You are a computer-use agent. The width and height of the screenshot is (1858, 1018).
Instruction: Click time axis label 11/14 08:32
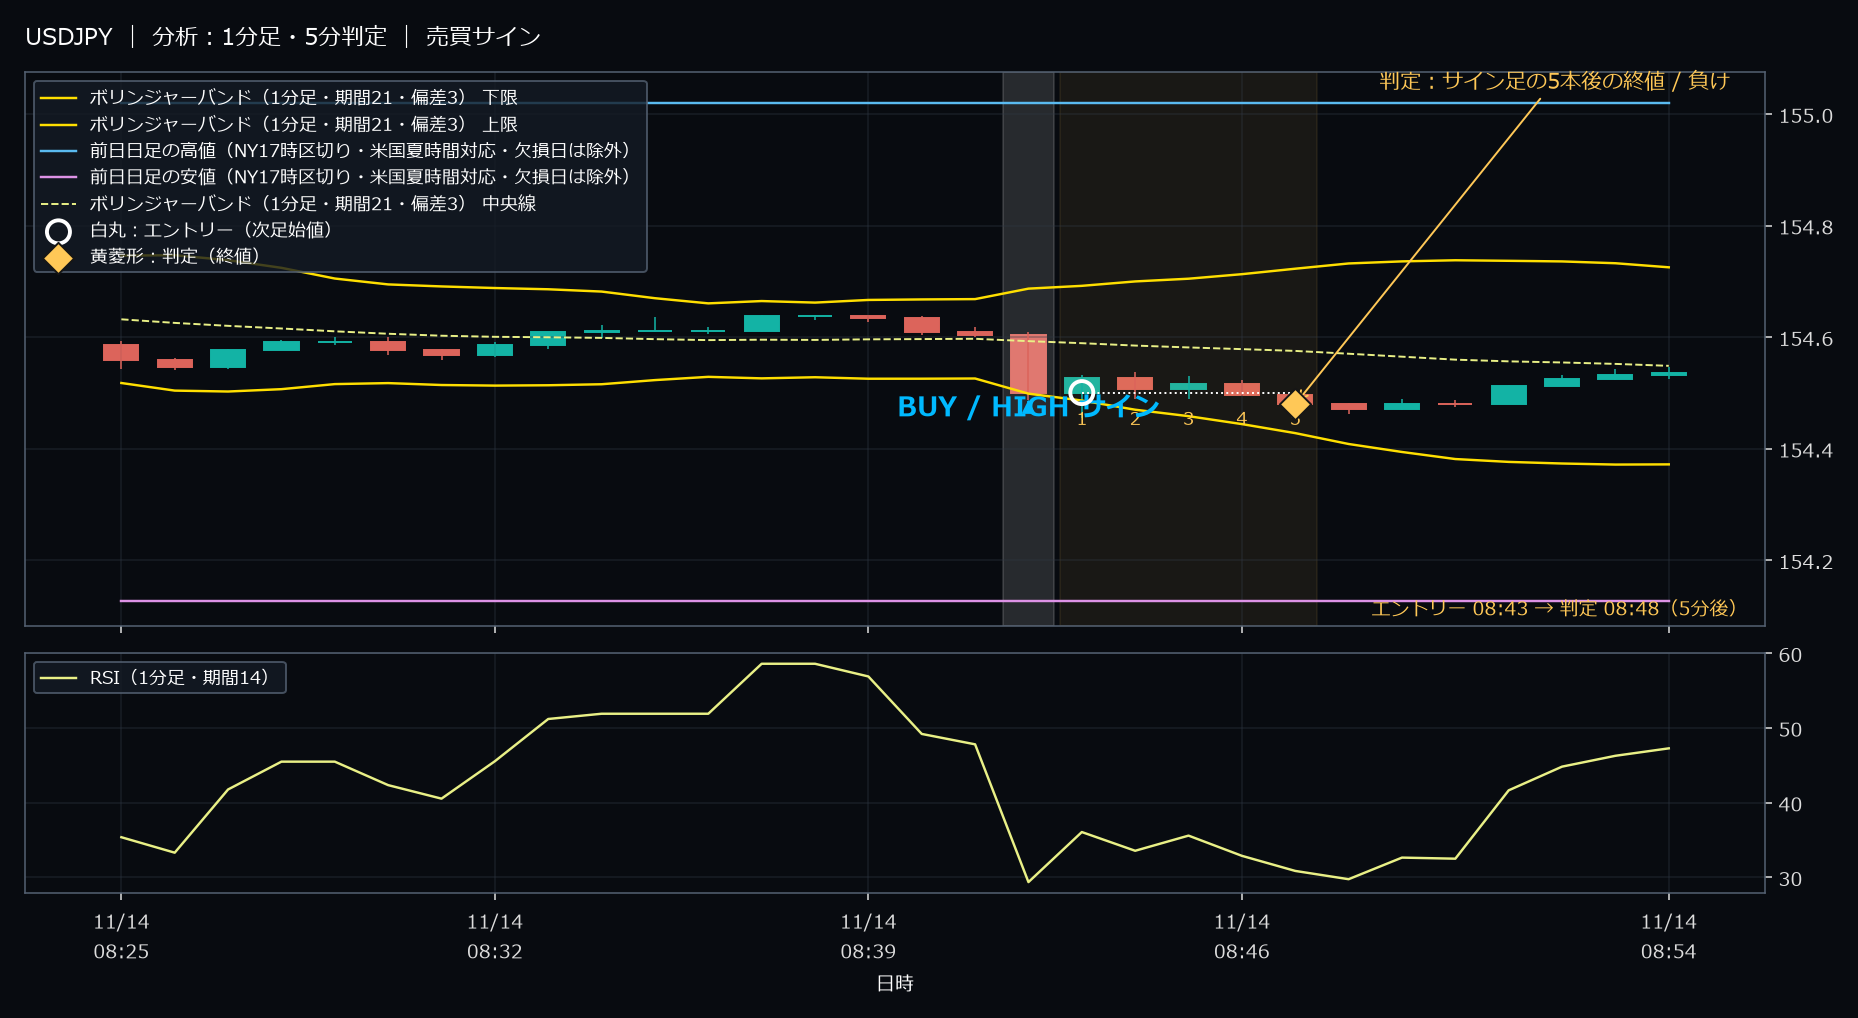495,937
